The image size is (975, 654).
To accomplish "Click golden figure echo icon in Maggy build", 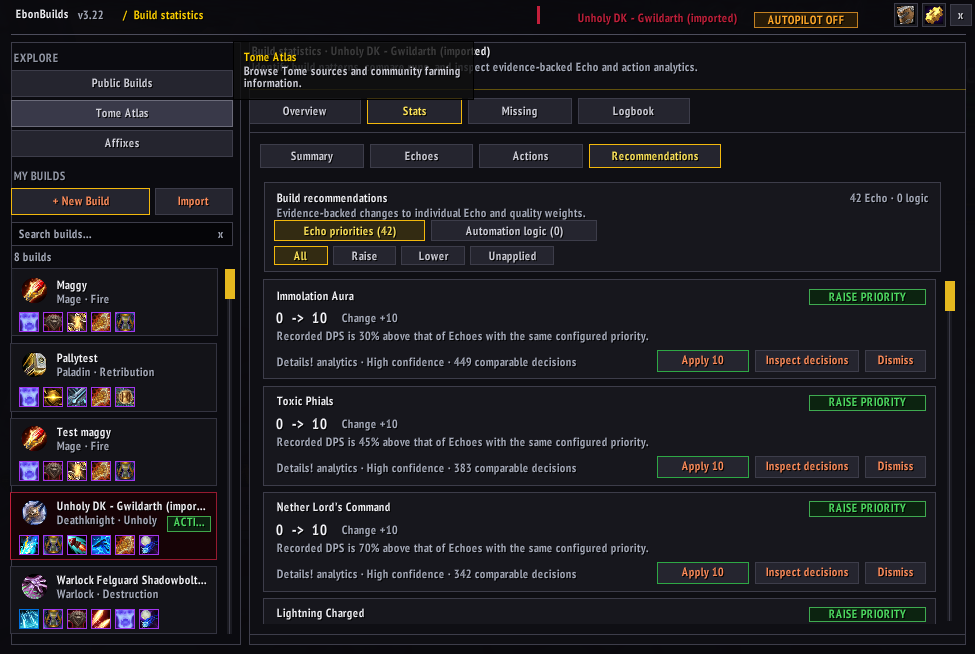I will (x=77, y=322).
